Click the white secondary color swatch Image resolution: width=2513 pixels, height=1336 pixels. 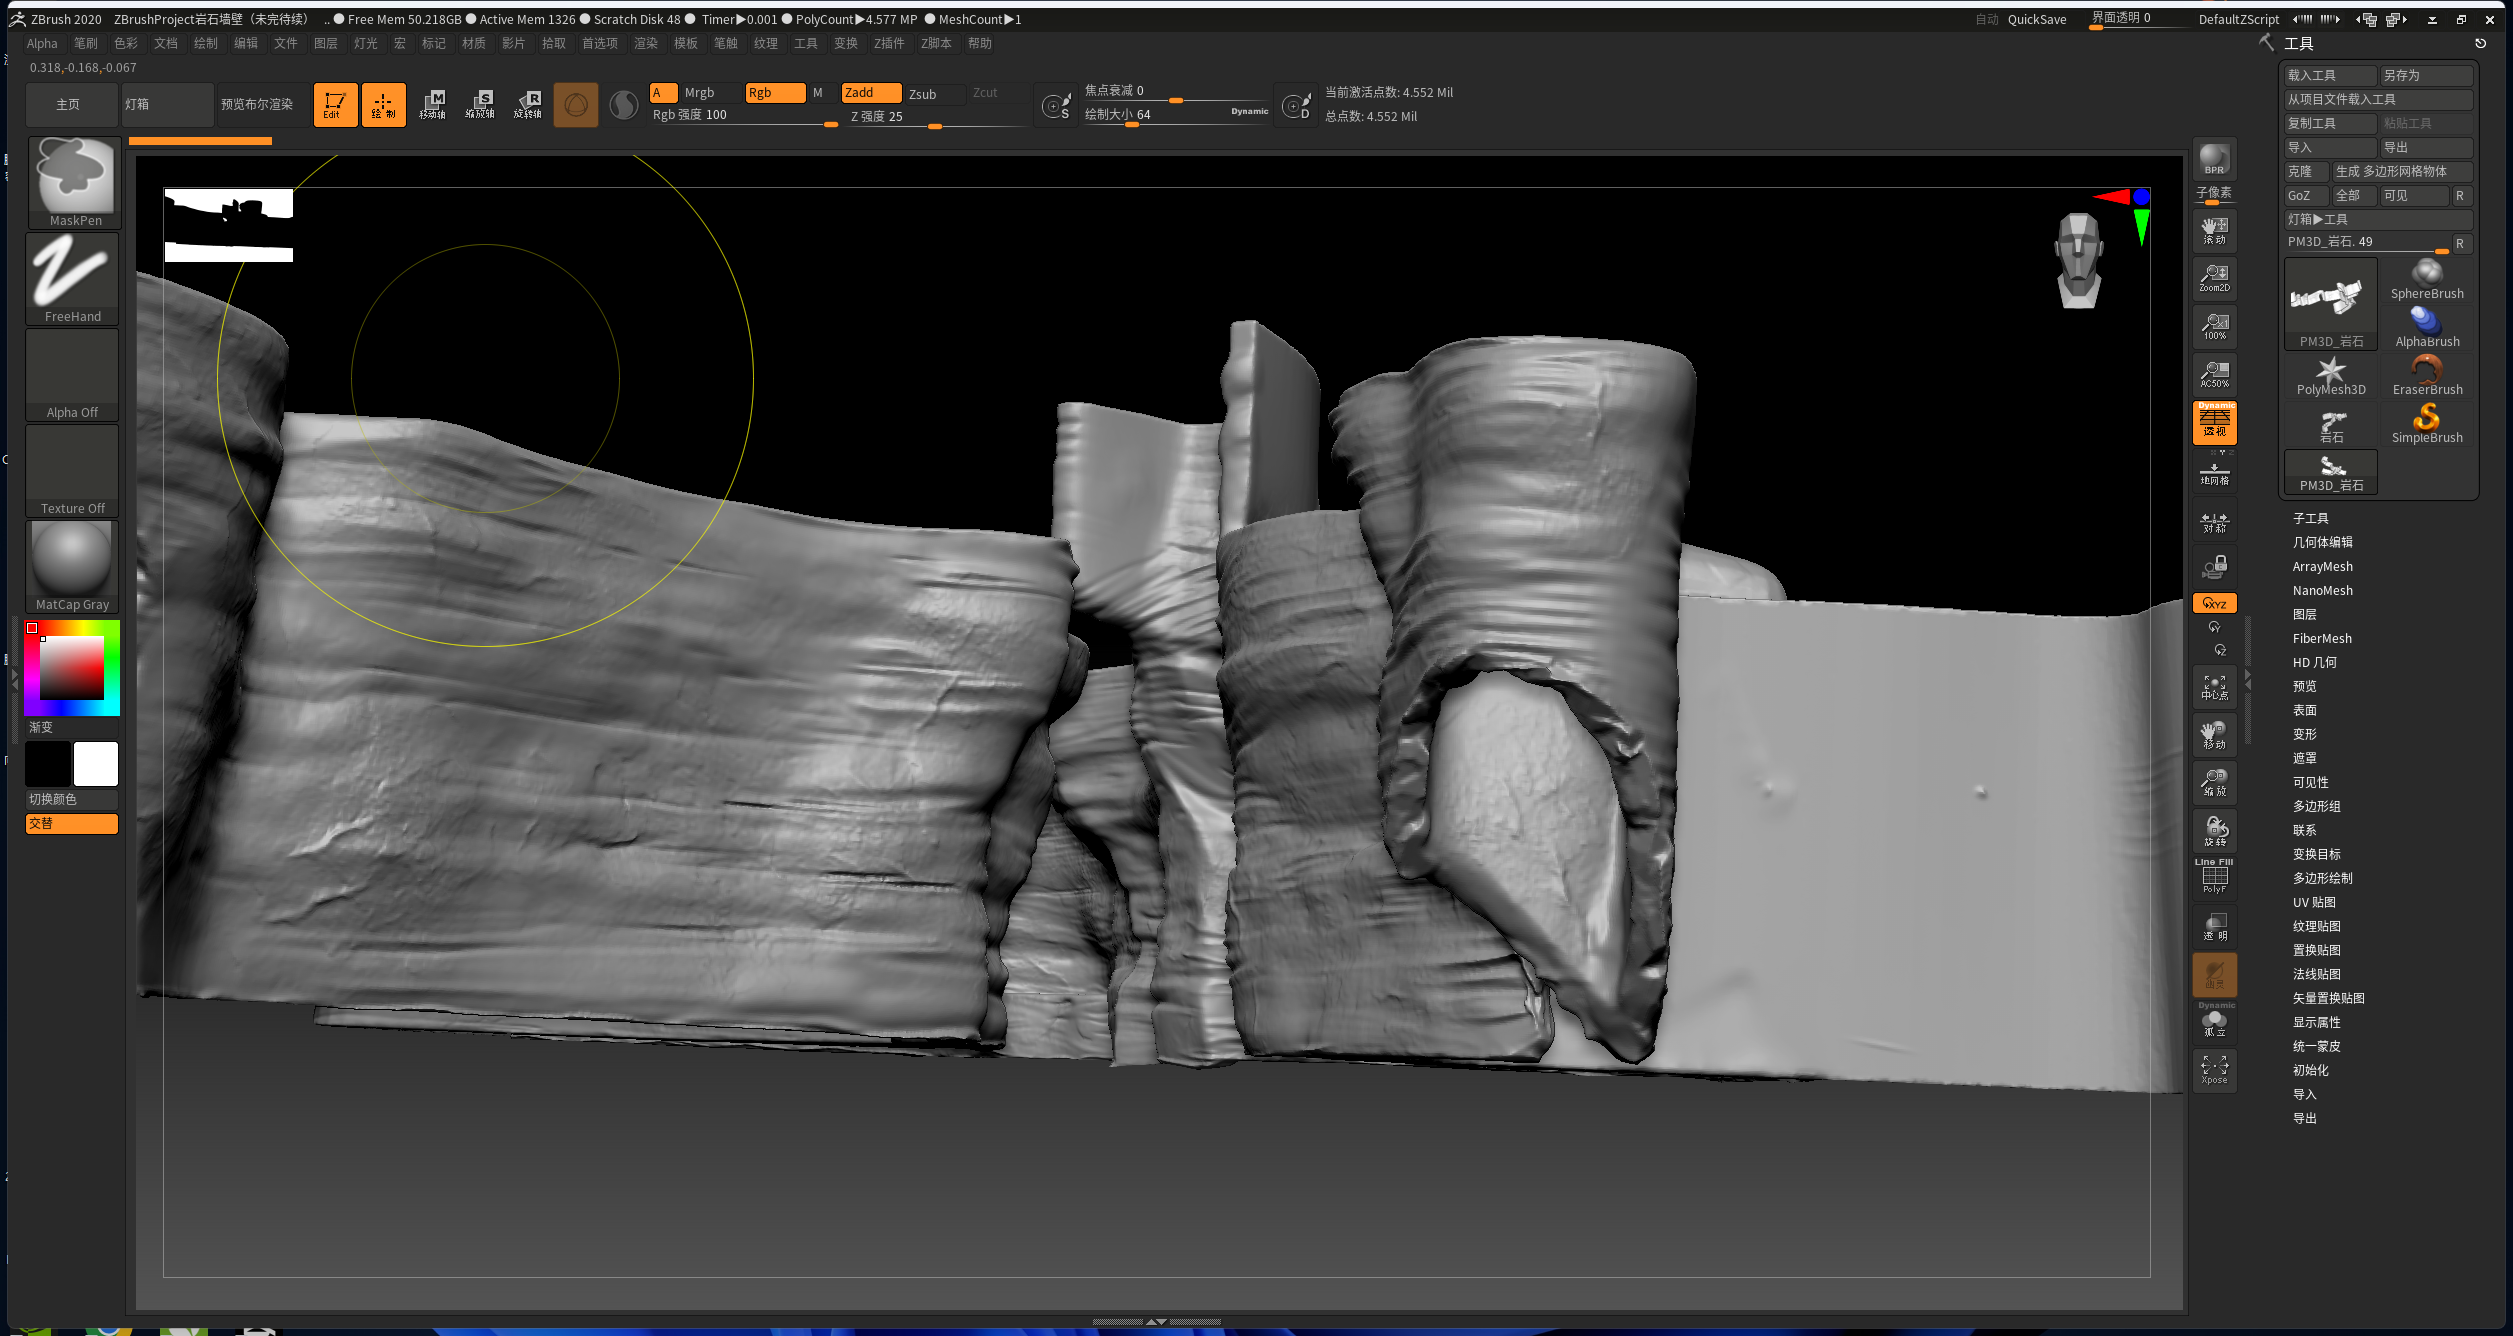(x=96, y=764)
